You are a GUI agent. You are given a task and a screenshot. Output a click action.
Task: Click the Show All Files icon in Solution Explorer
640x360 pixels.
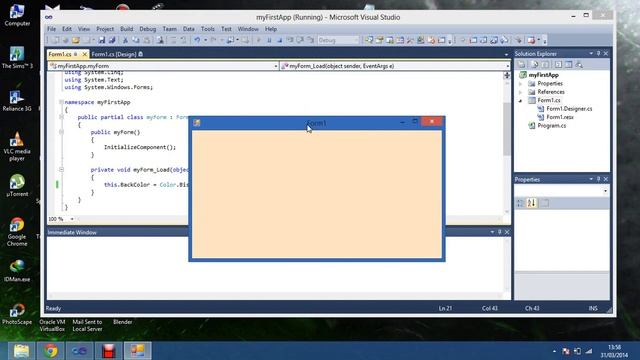click(x=534, y=64)
